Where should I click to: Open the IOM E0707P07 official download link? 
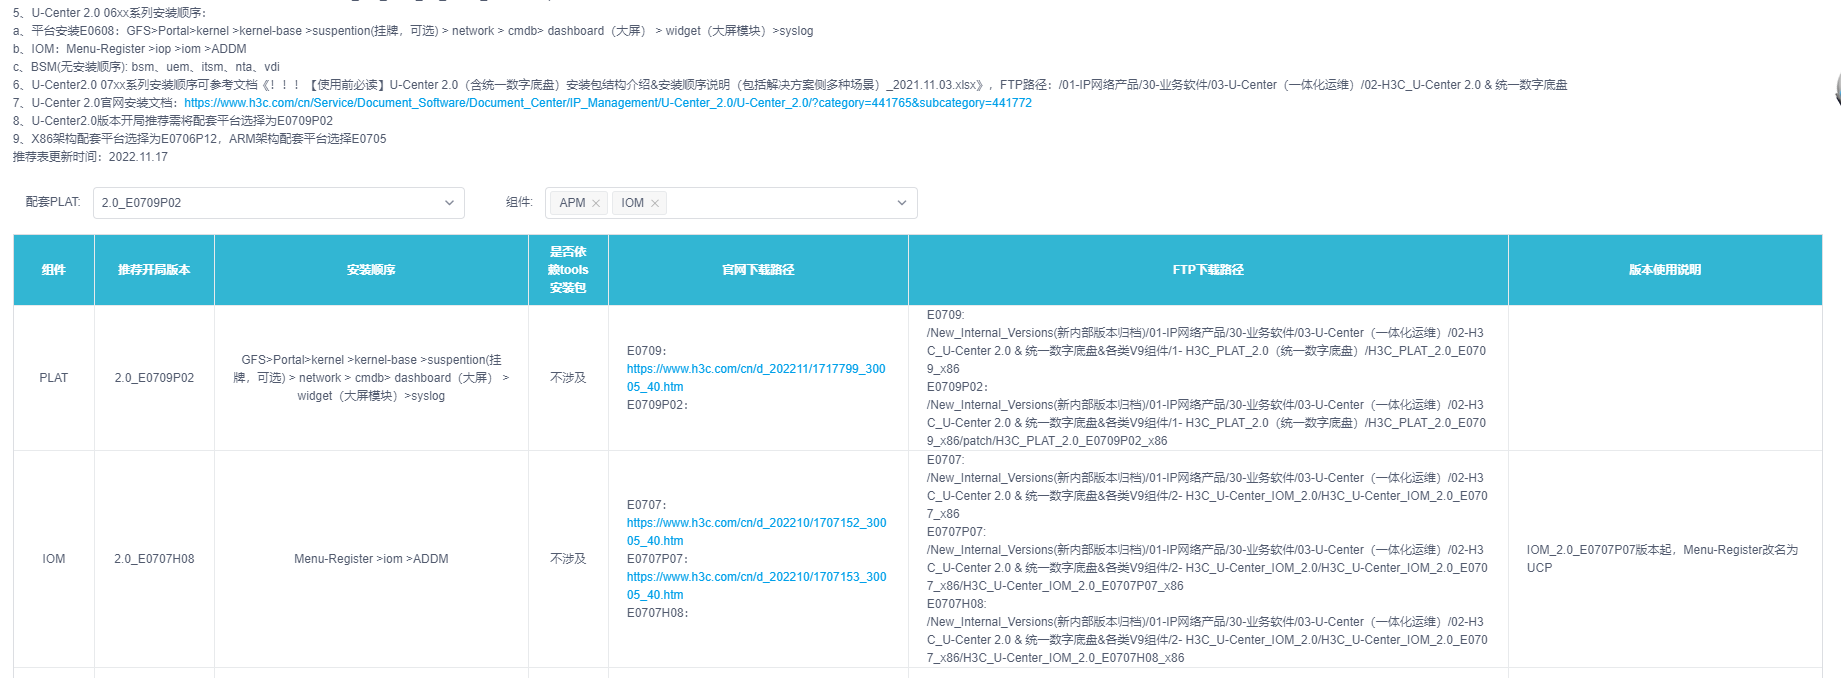(x=756, y=586)
